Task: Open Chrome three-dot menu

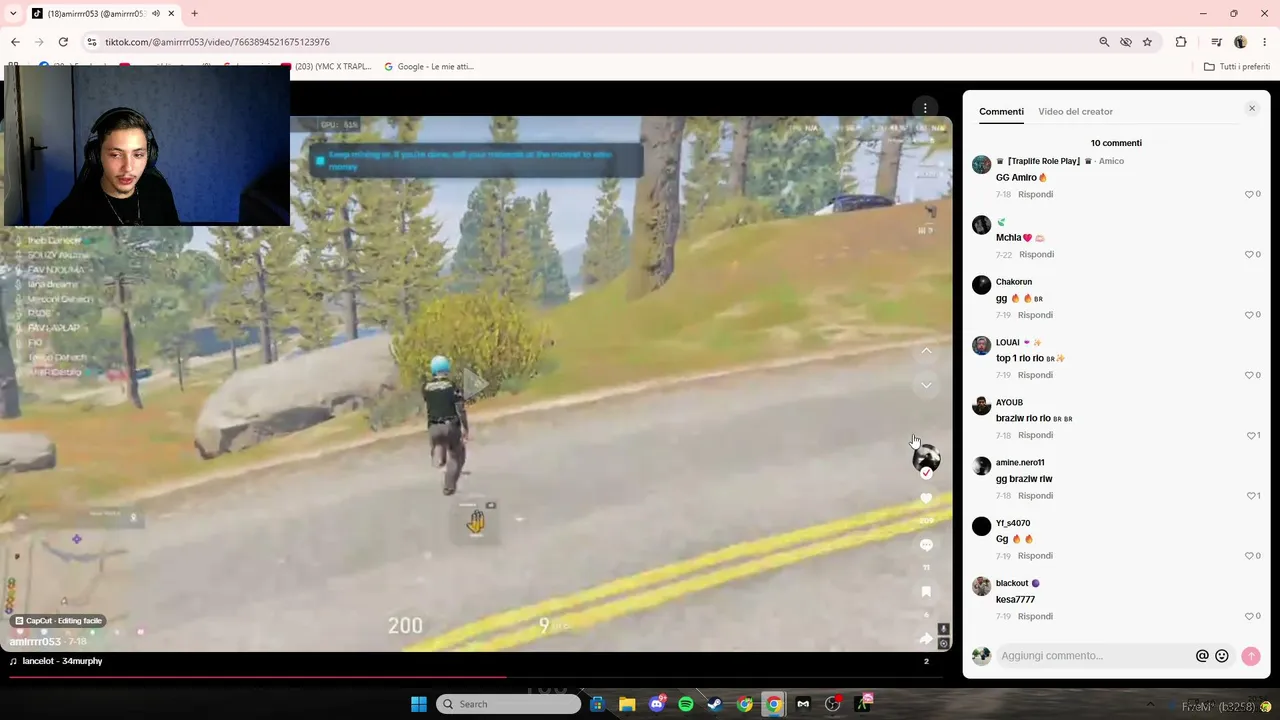Action: pos(1265,42)
